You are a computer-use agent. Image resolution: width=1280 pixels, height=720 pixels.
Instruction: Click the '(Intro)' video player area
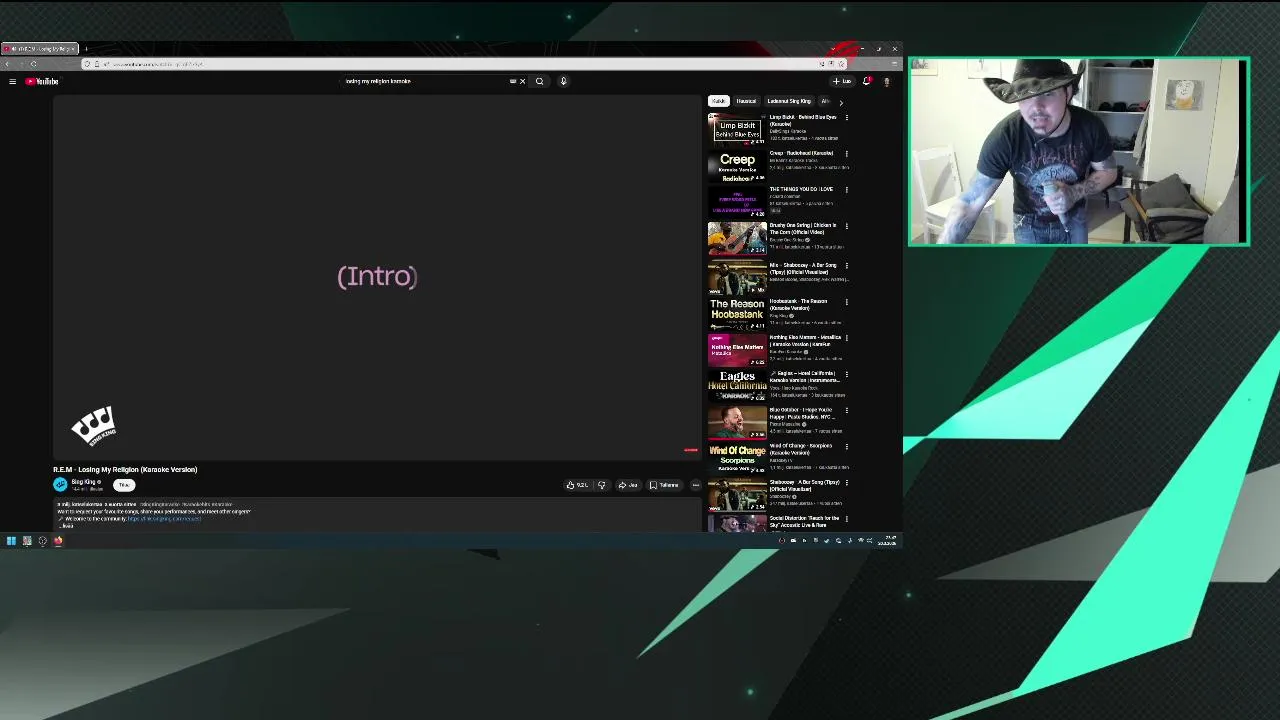(x=377, y=277)
